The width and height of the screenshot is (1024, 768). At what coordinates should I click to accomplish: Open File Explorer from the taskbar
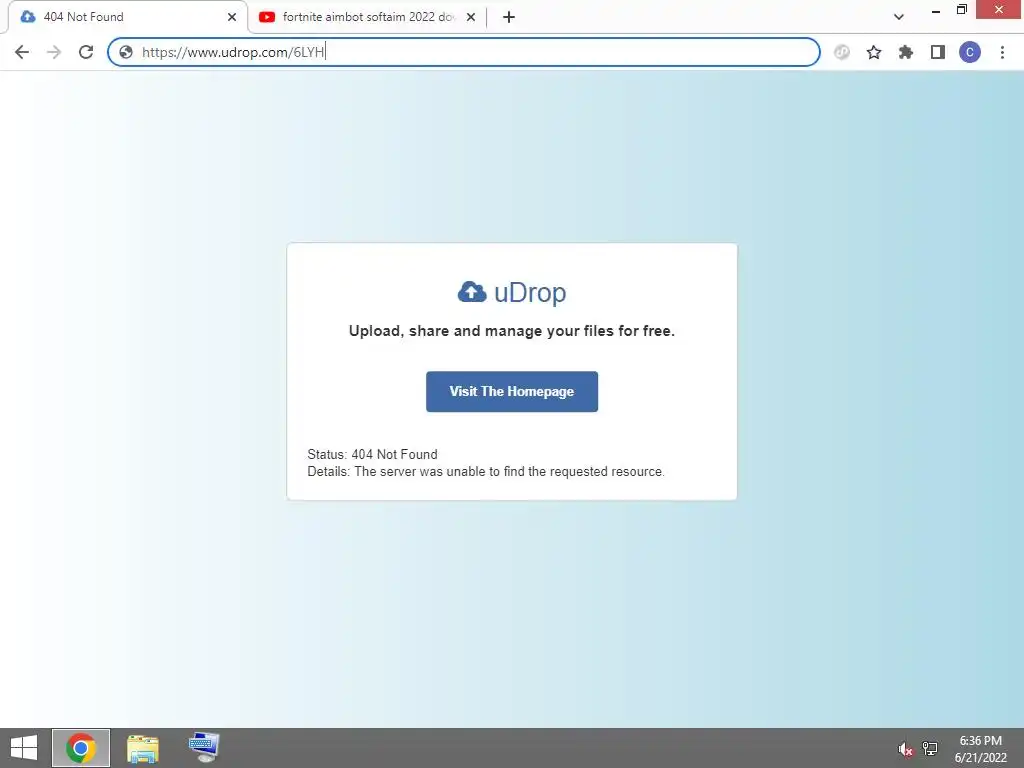142,748
